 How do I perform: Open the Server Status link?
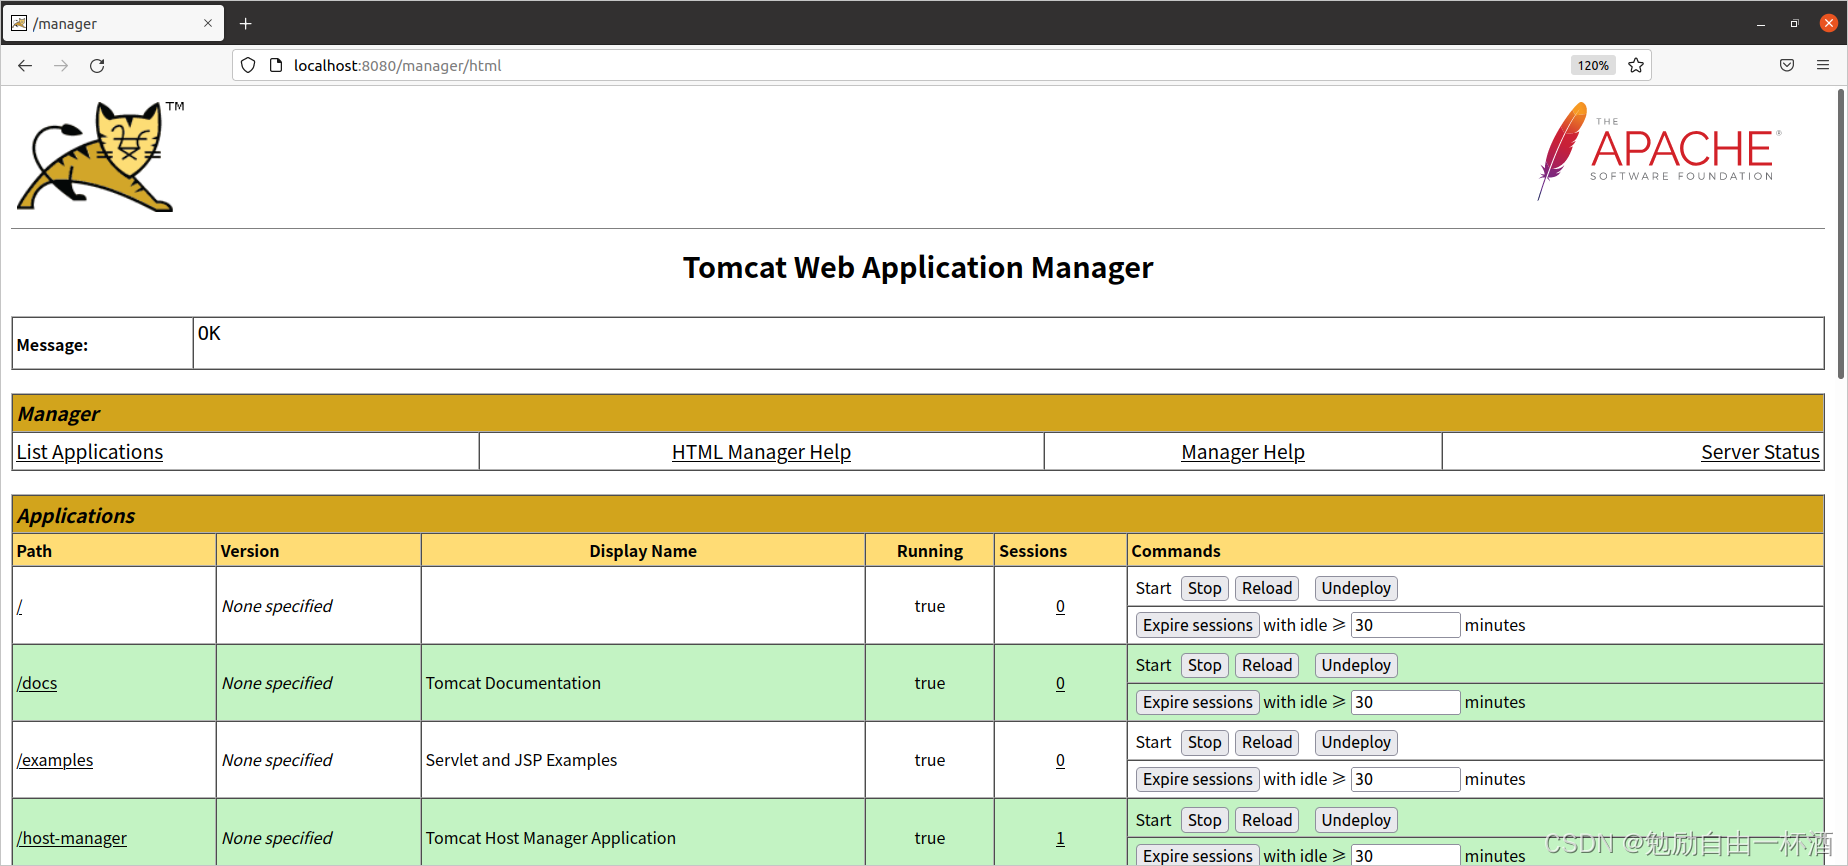pyautogui.click(x=1760, y=452)
